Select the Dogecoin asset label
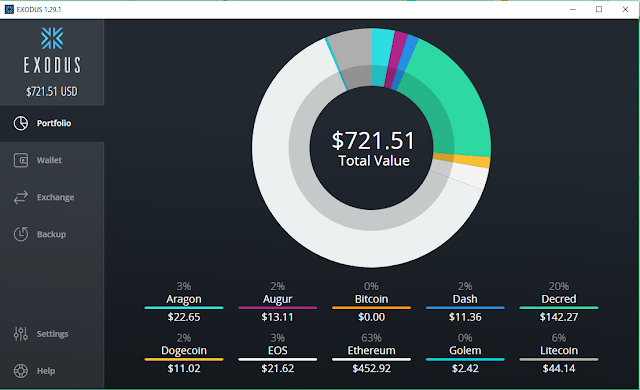The image size is (640, 390). (184, 351)
